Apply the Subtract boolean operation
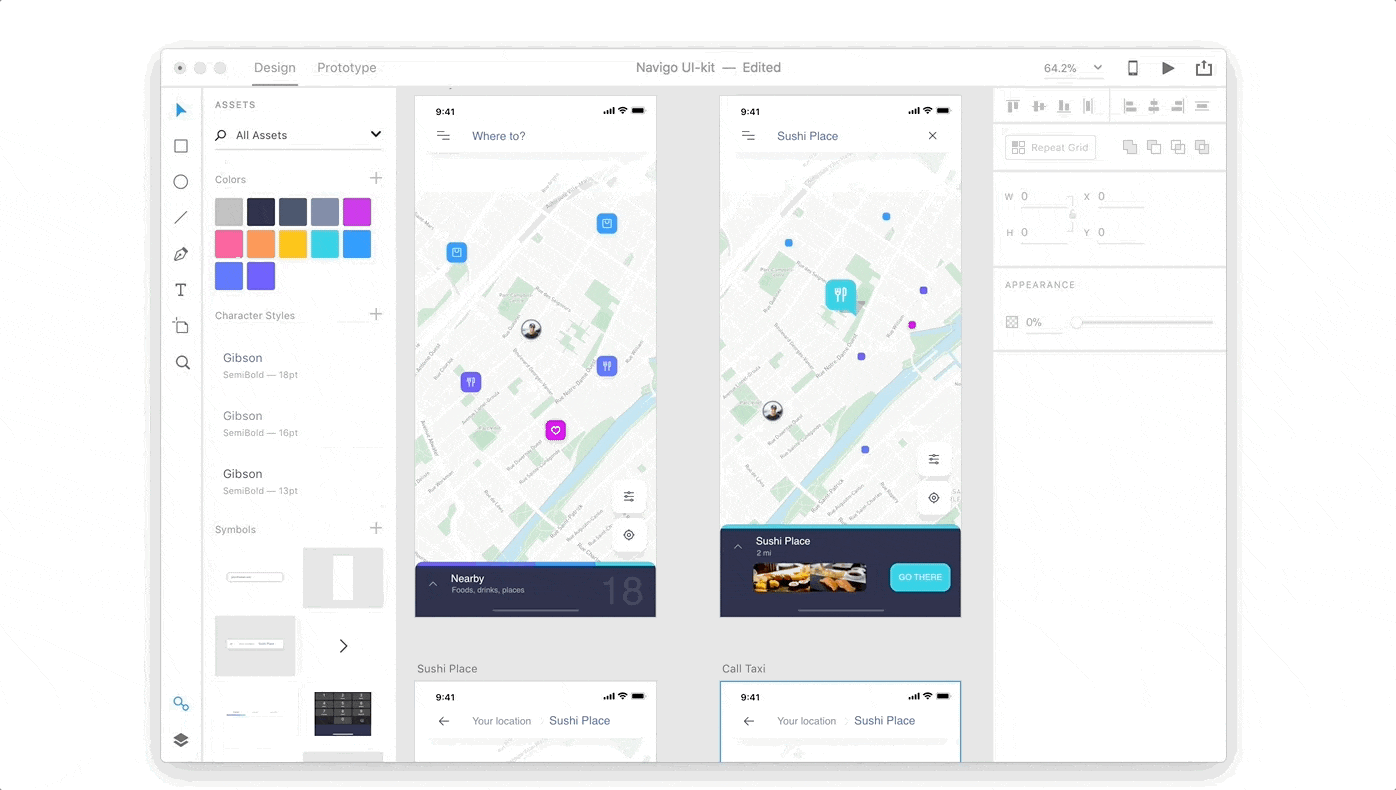The height and width of the screenshot is (790, 1396). (1154, 147)
